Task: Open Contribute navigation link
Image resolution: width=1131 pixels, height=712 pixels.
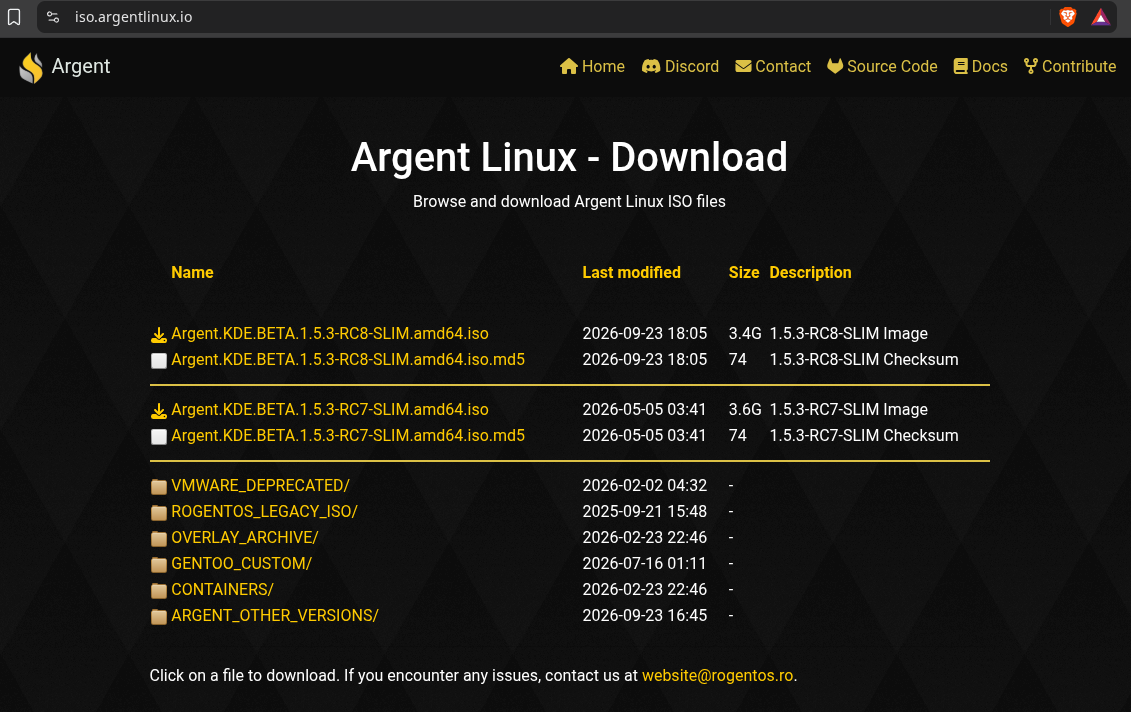Action: click(1070, 66)
